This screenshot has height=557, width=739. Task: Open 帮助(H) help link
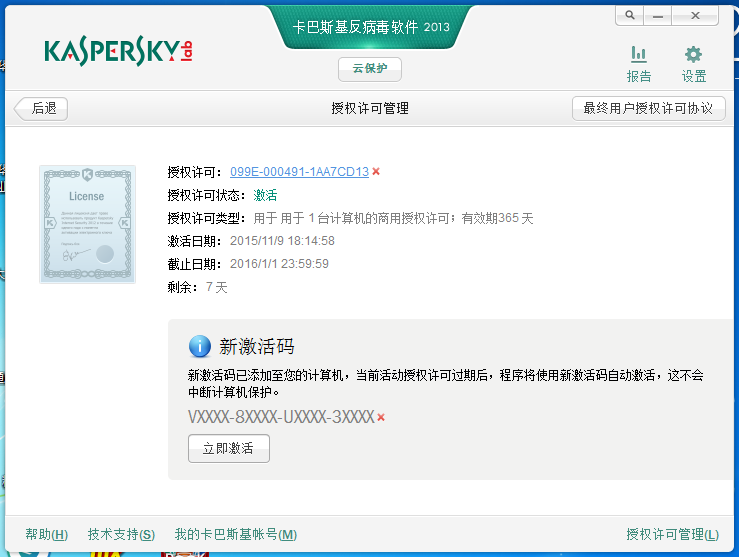point(47,534)
